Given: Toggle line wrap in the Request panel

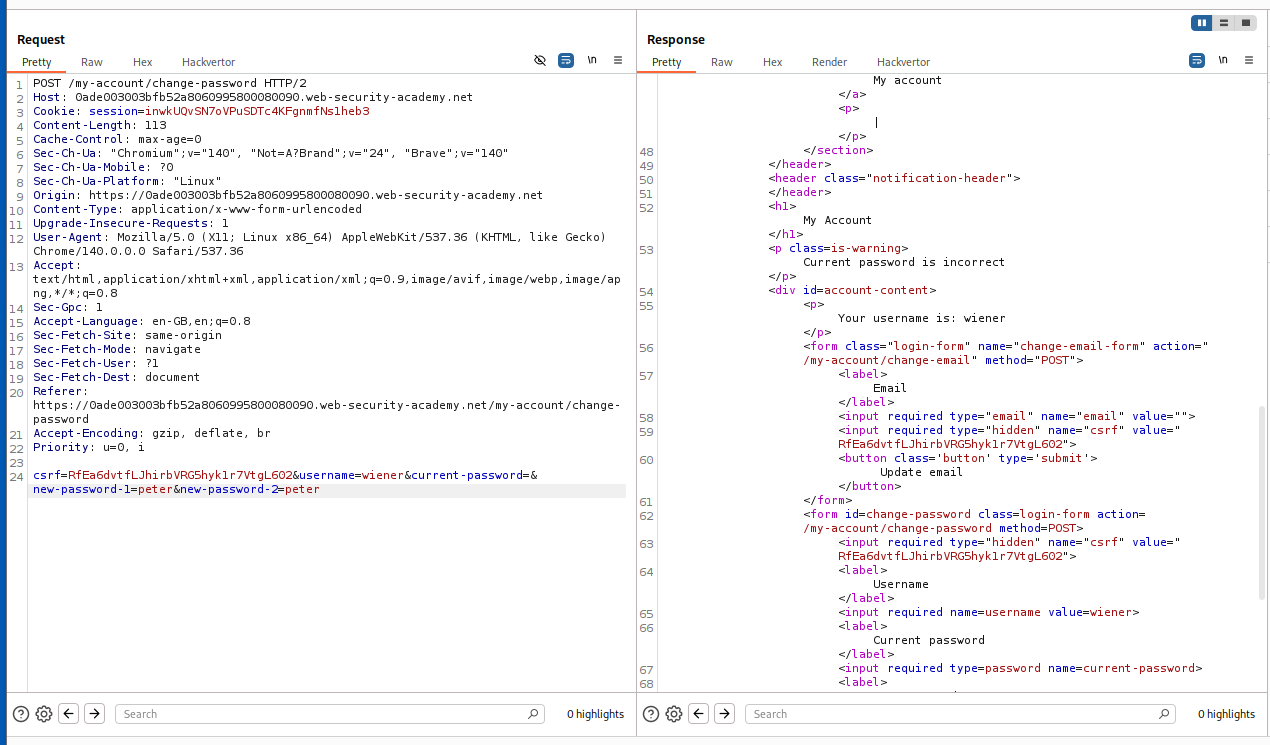Looking at the screenshot, I should [x=566, y=61].
